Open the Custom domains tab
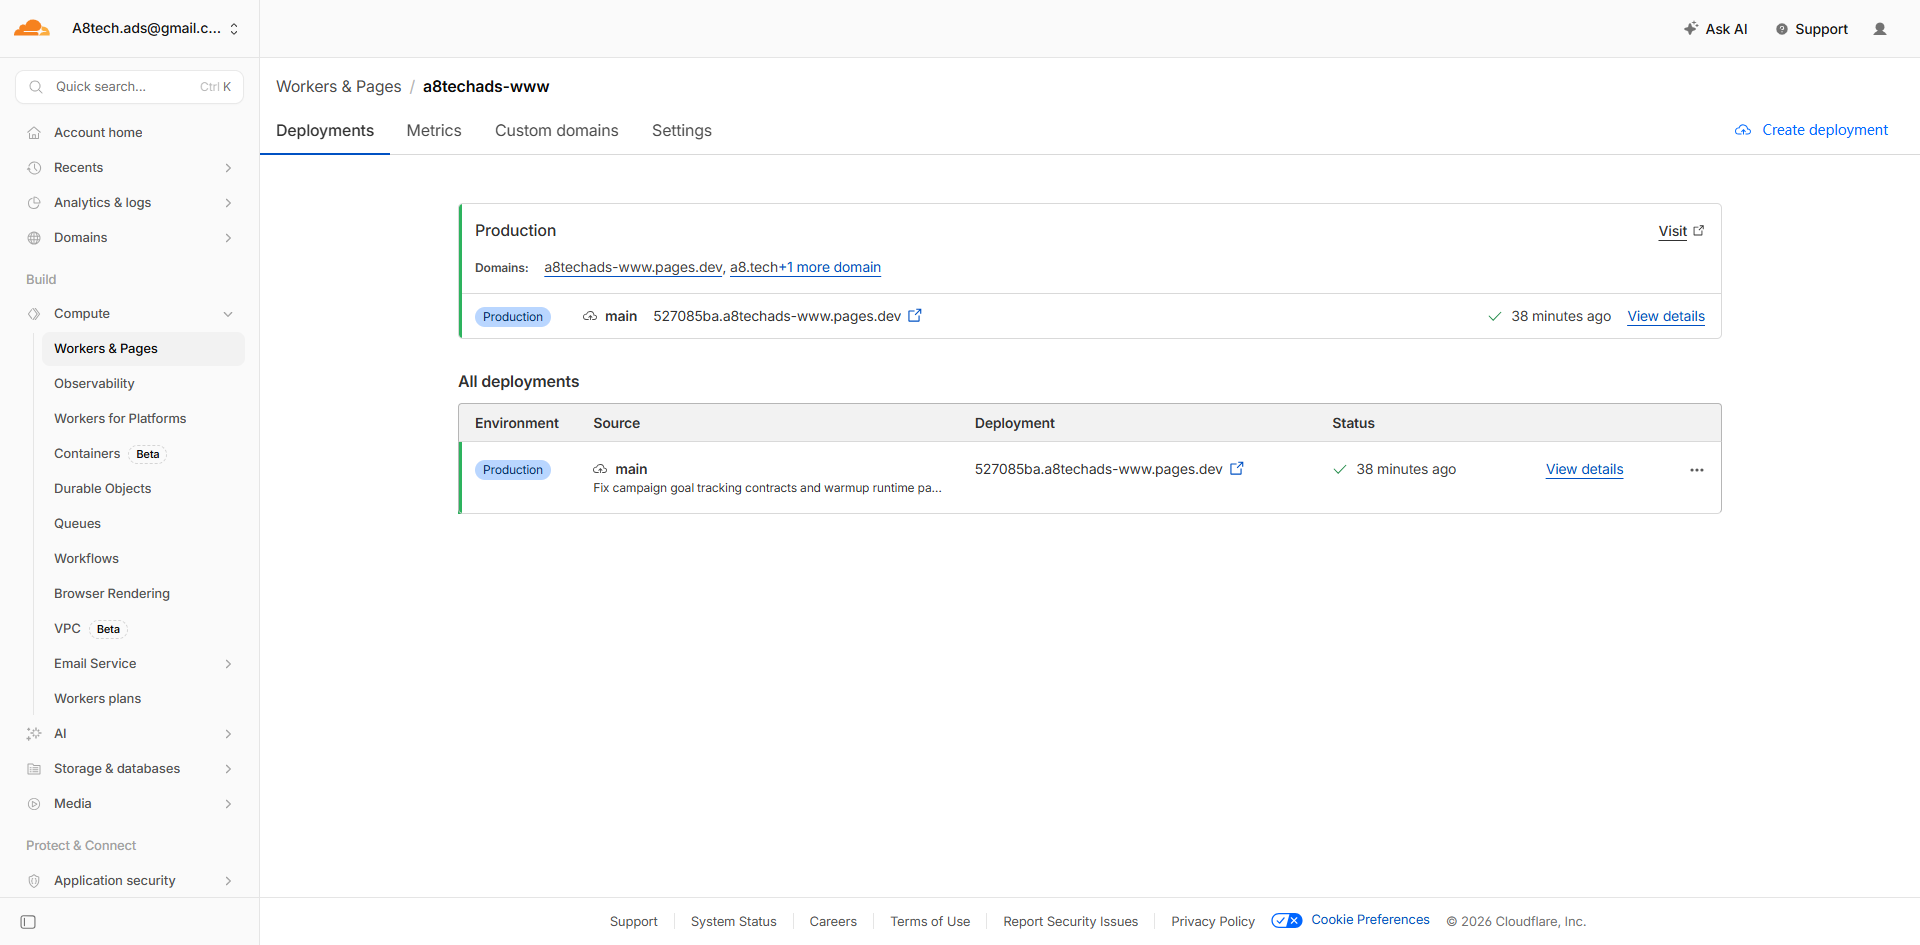1920x945 pixels. click(556, 131)
